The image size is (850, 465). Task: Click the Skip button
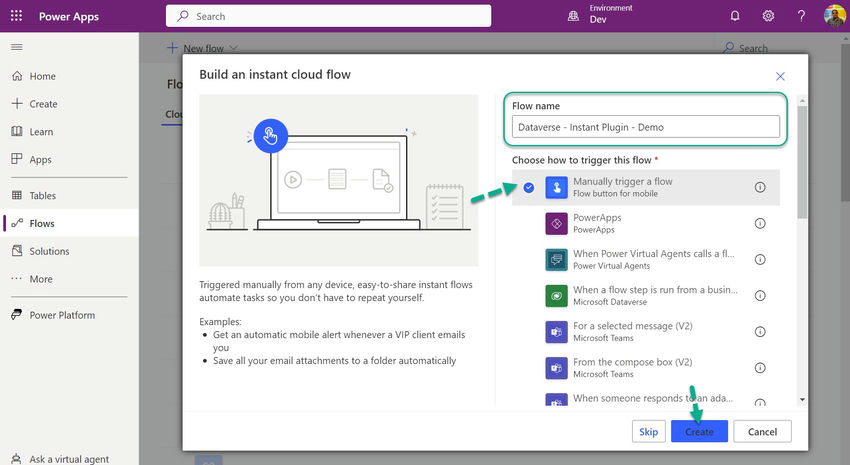(648, 431)
